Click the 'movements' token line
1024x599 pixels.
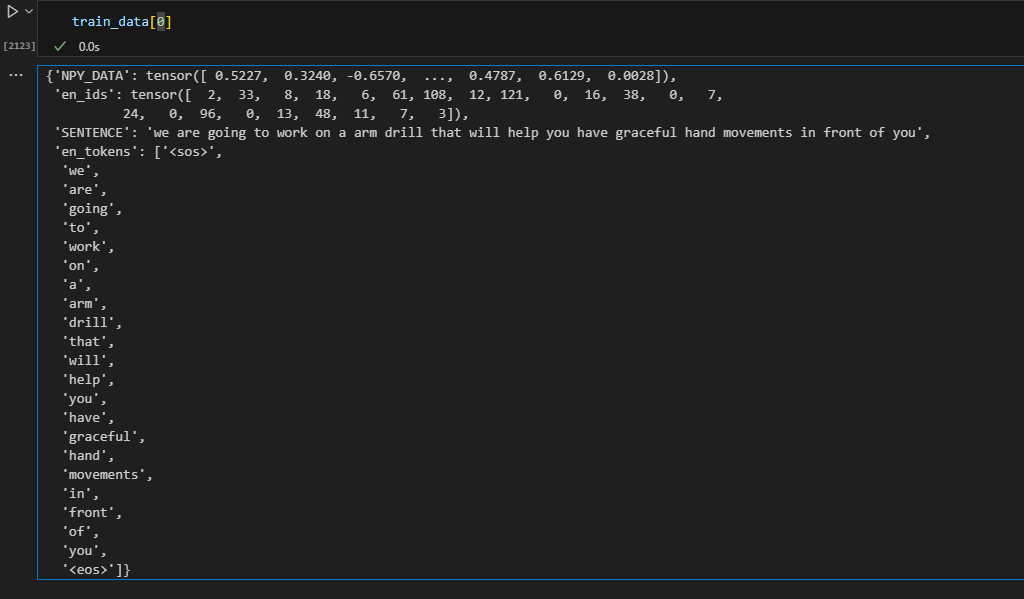click(x=104, y=475)
